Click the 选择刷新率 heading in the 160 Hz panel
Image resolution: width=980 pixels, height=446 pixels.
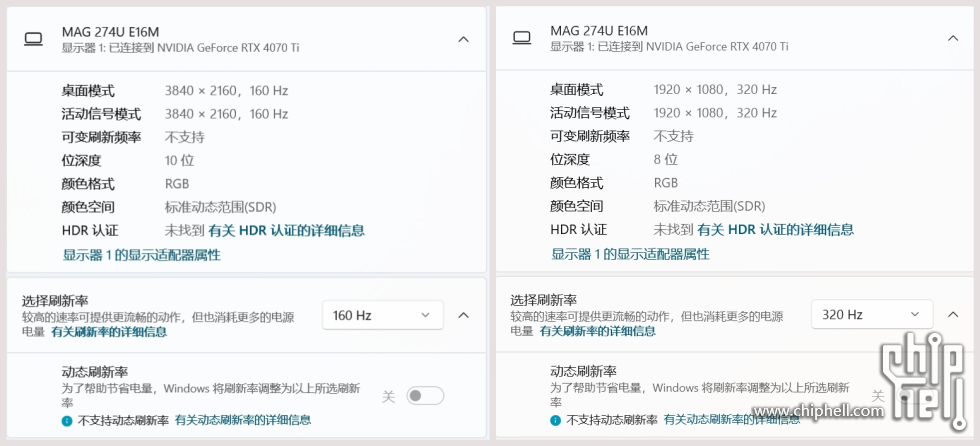click(x=55, y=301)
